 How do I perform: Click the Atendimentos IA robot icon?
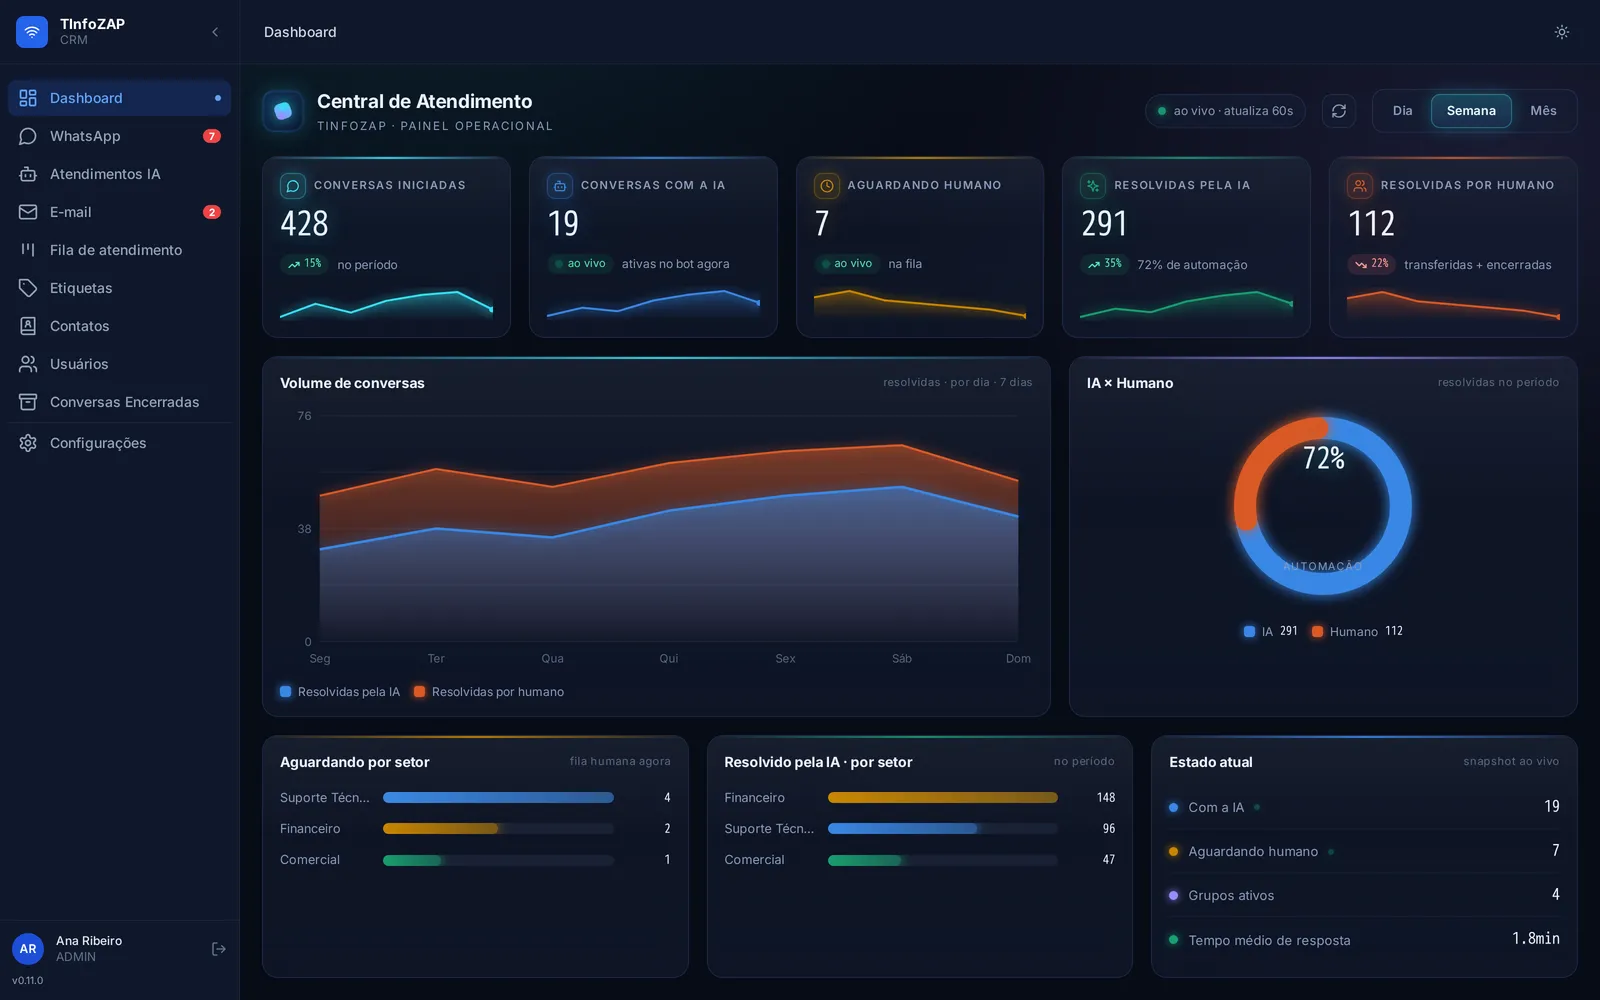28,174
